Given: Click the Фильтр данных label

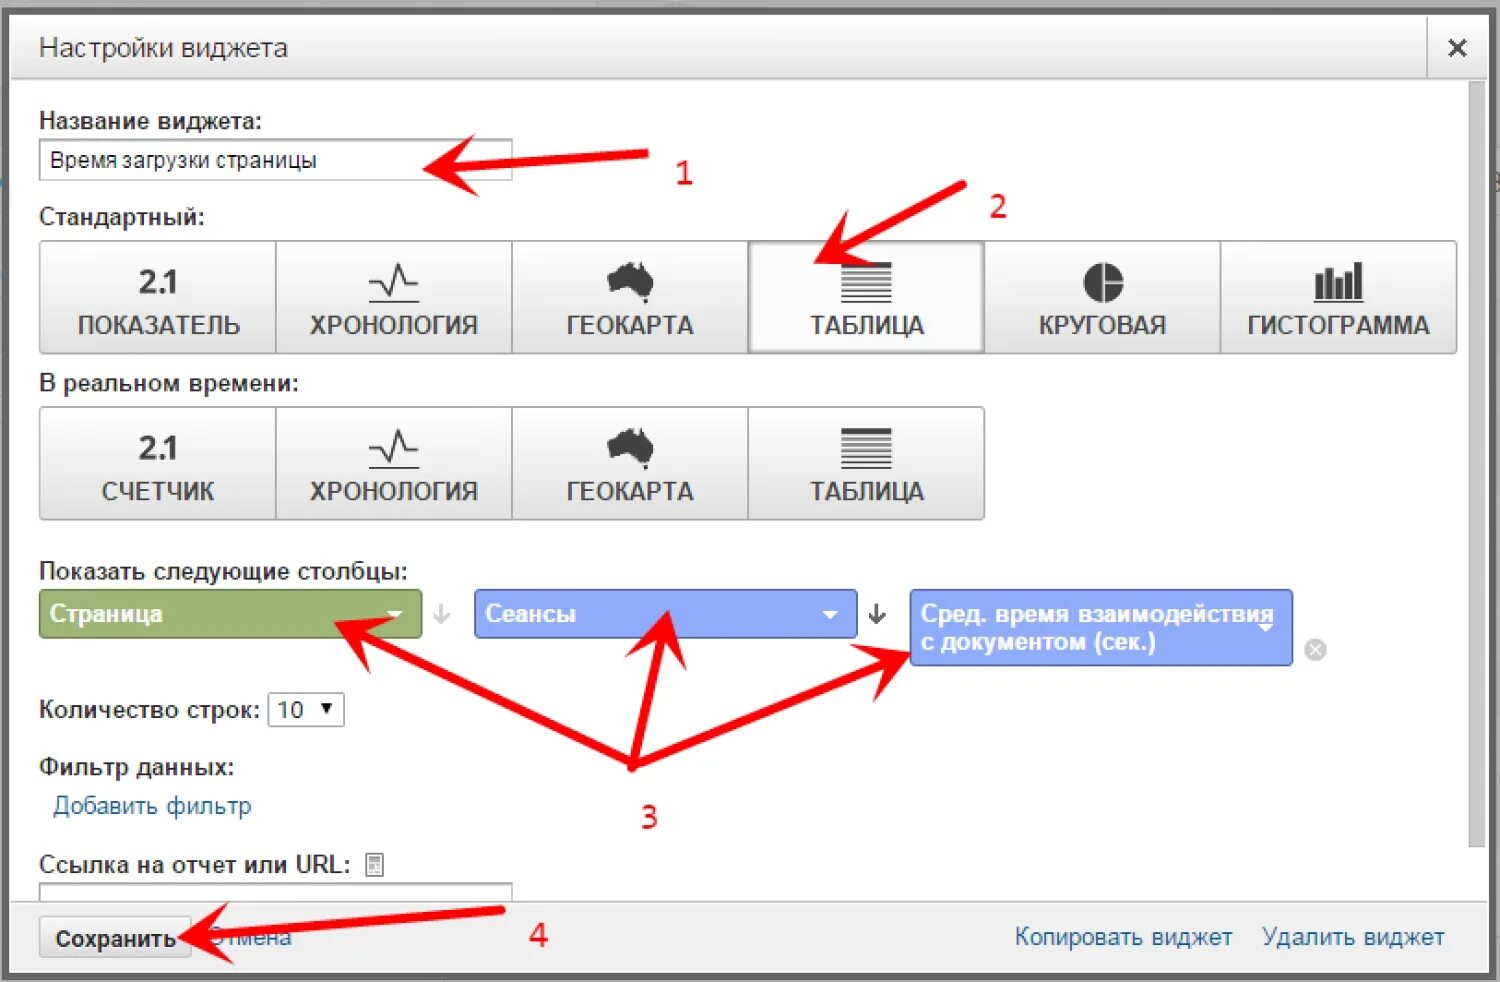Looking at the screenshot, I should 136,767.
